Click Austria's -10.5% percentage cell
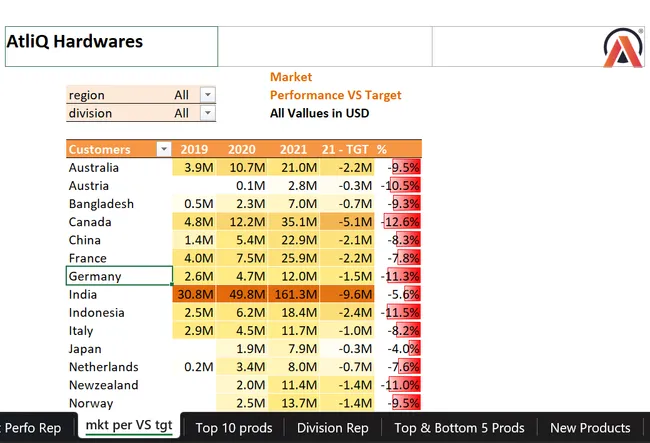 tap(398, 186)
